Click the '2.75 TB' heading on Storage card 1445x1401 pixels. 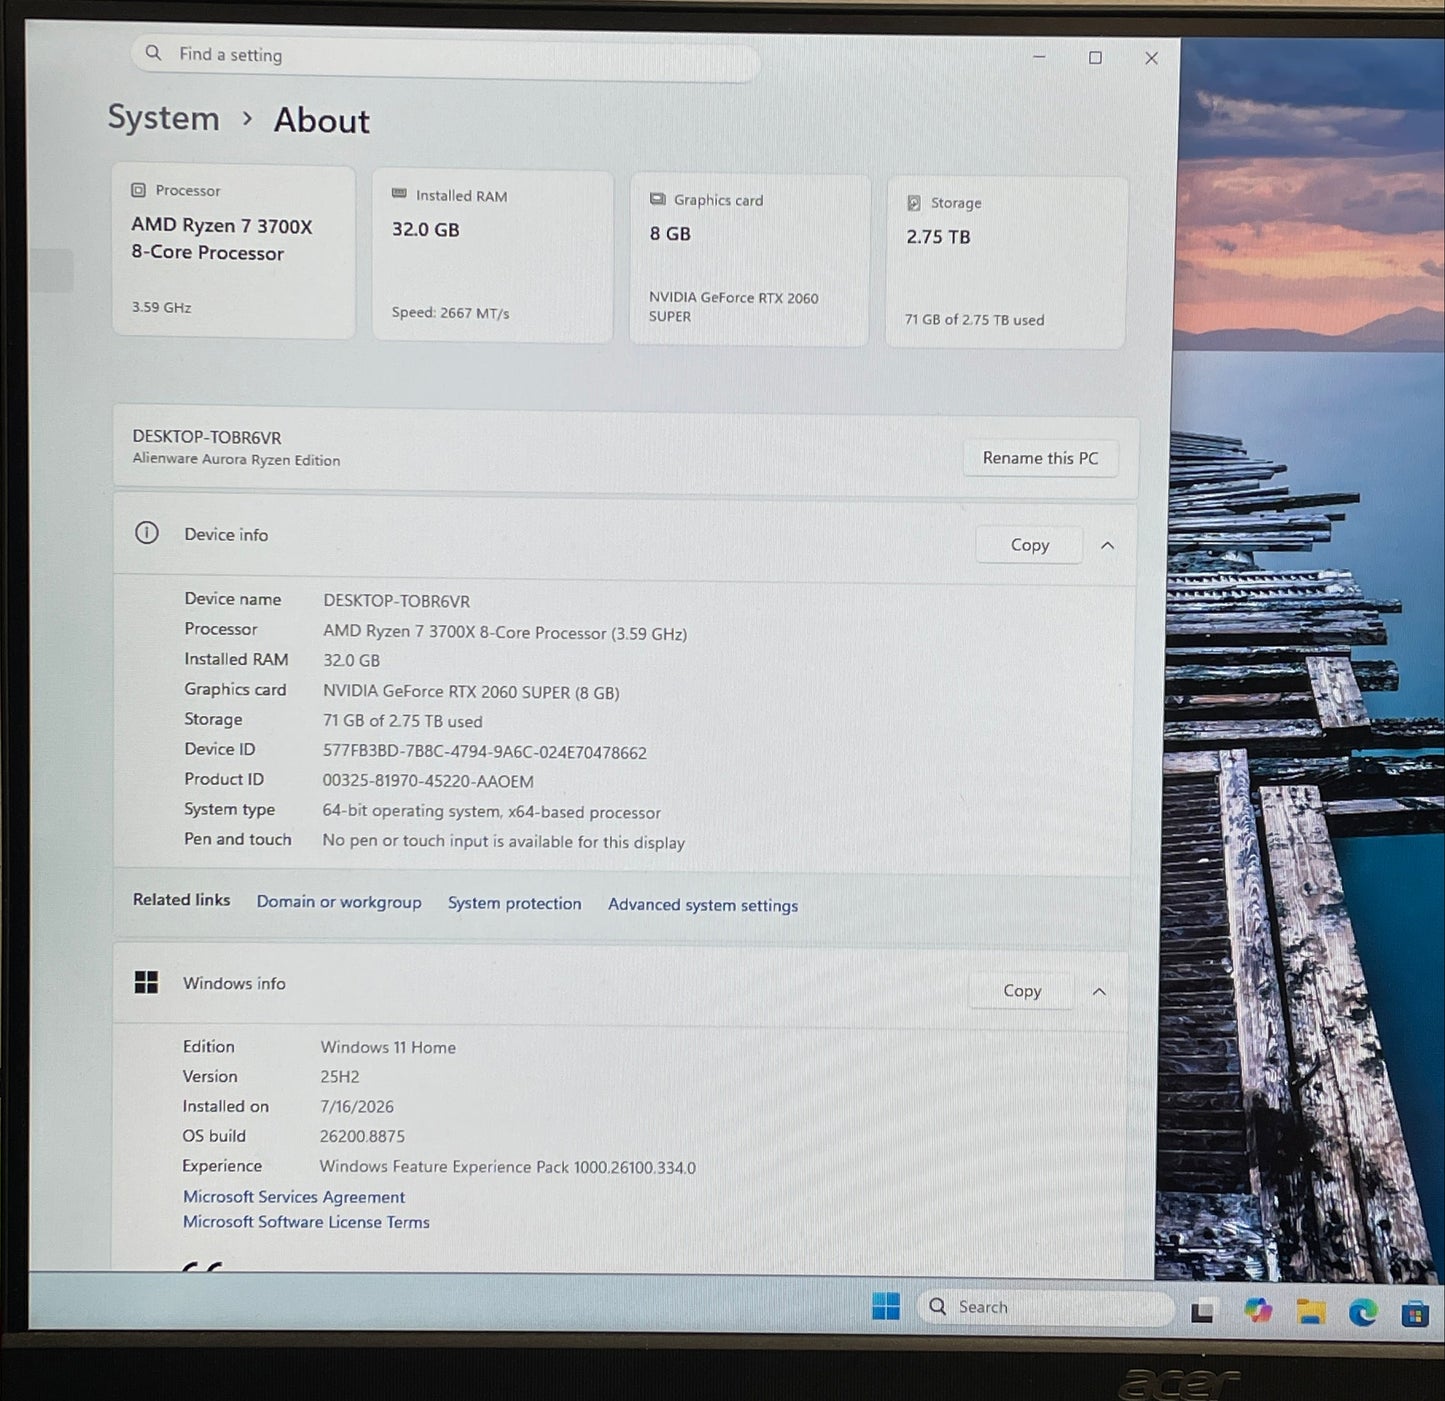click(938, 237)
